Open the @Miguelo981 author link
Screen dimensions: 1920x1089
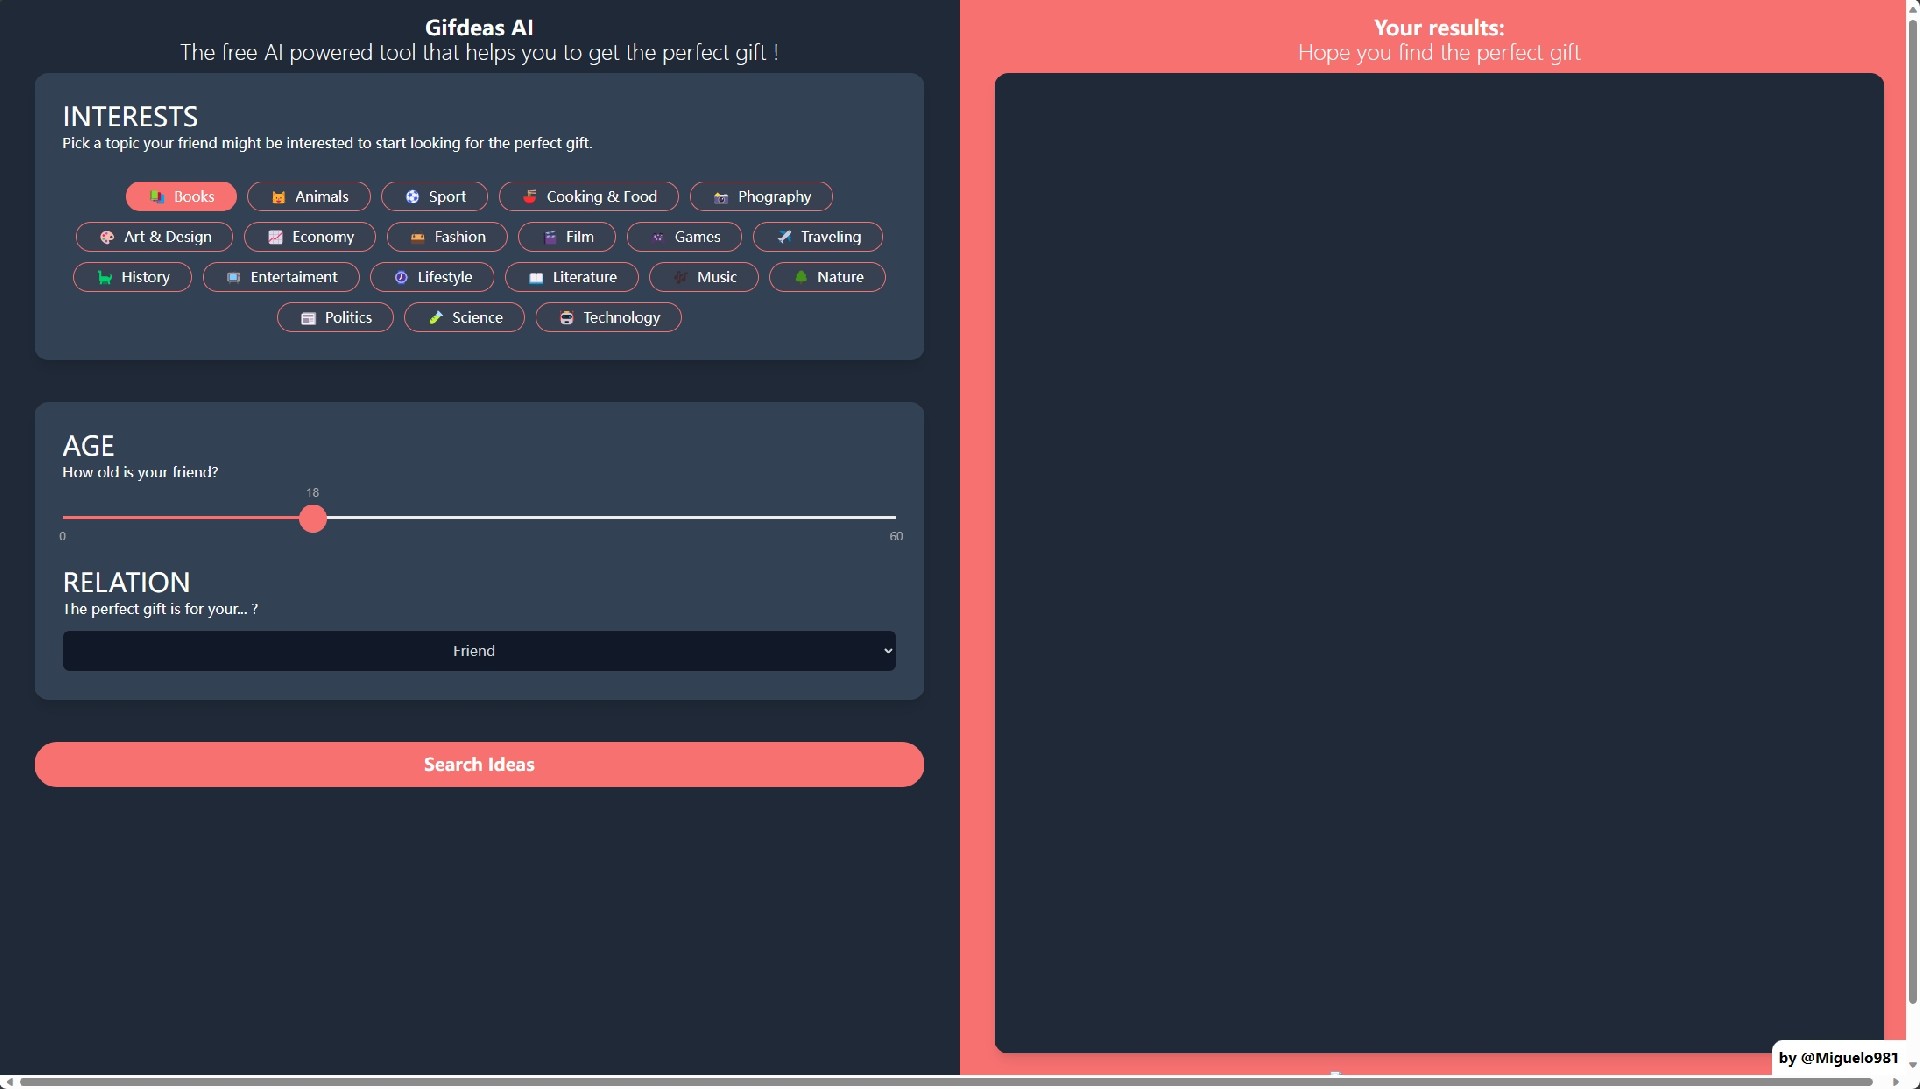[x=1837, y=1058]
